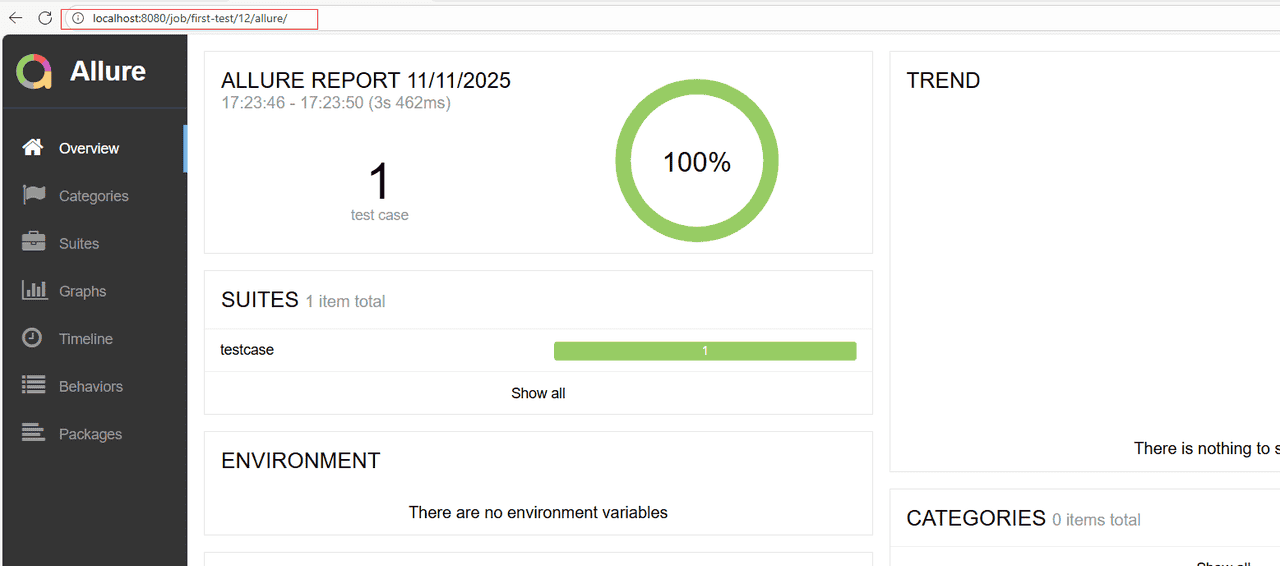The height and width of the screenshot is (566, 1280).
Task: Click the Allure logo icon
Action: tap(34, 72)
